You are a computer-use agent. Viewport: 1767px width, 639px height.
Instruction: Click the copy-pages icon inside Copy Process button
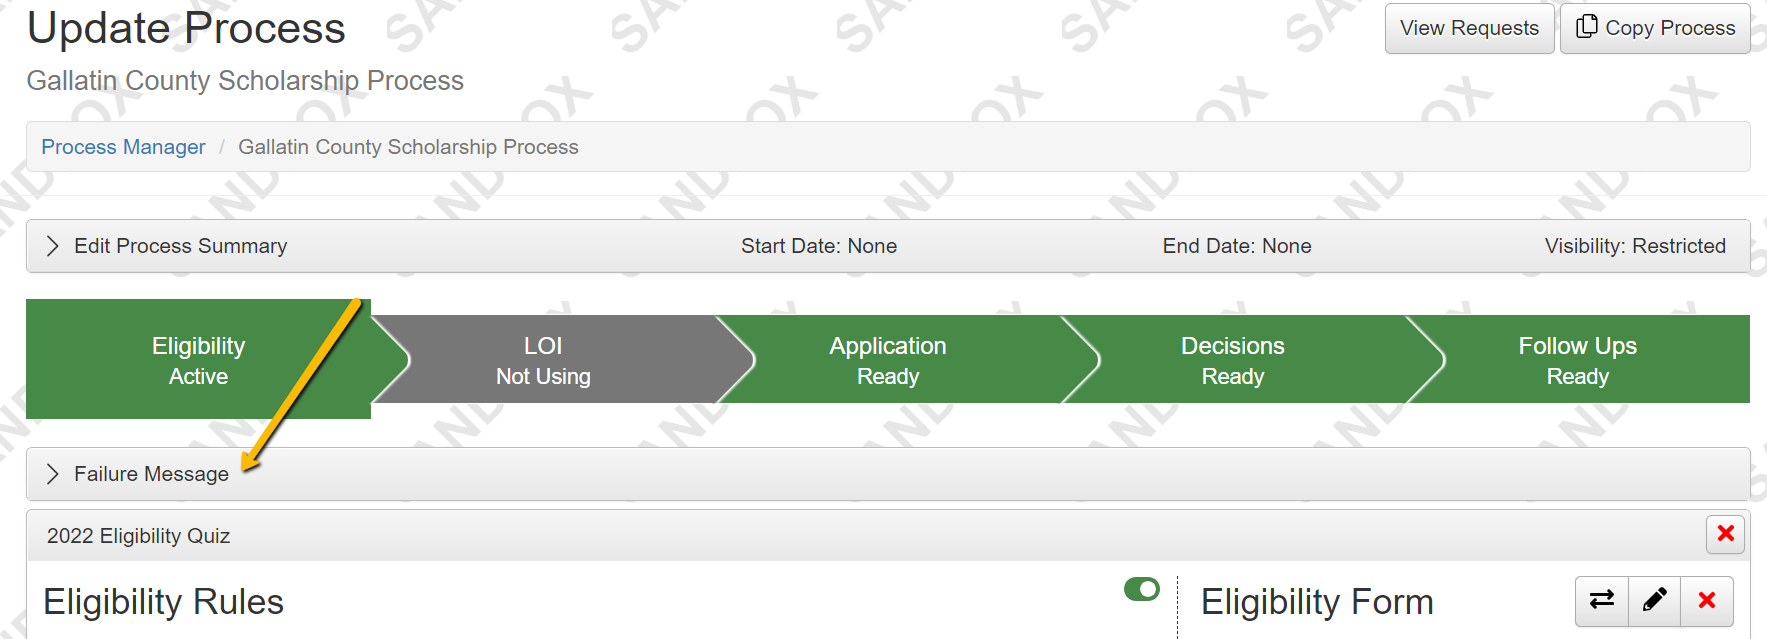coord(1587,25)
